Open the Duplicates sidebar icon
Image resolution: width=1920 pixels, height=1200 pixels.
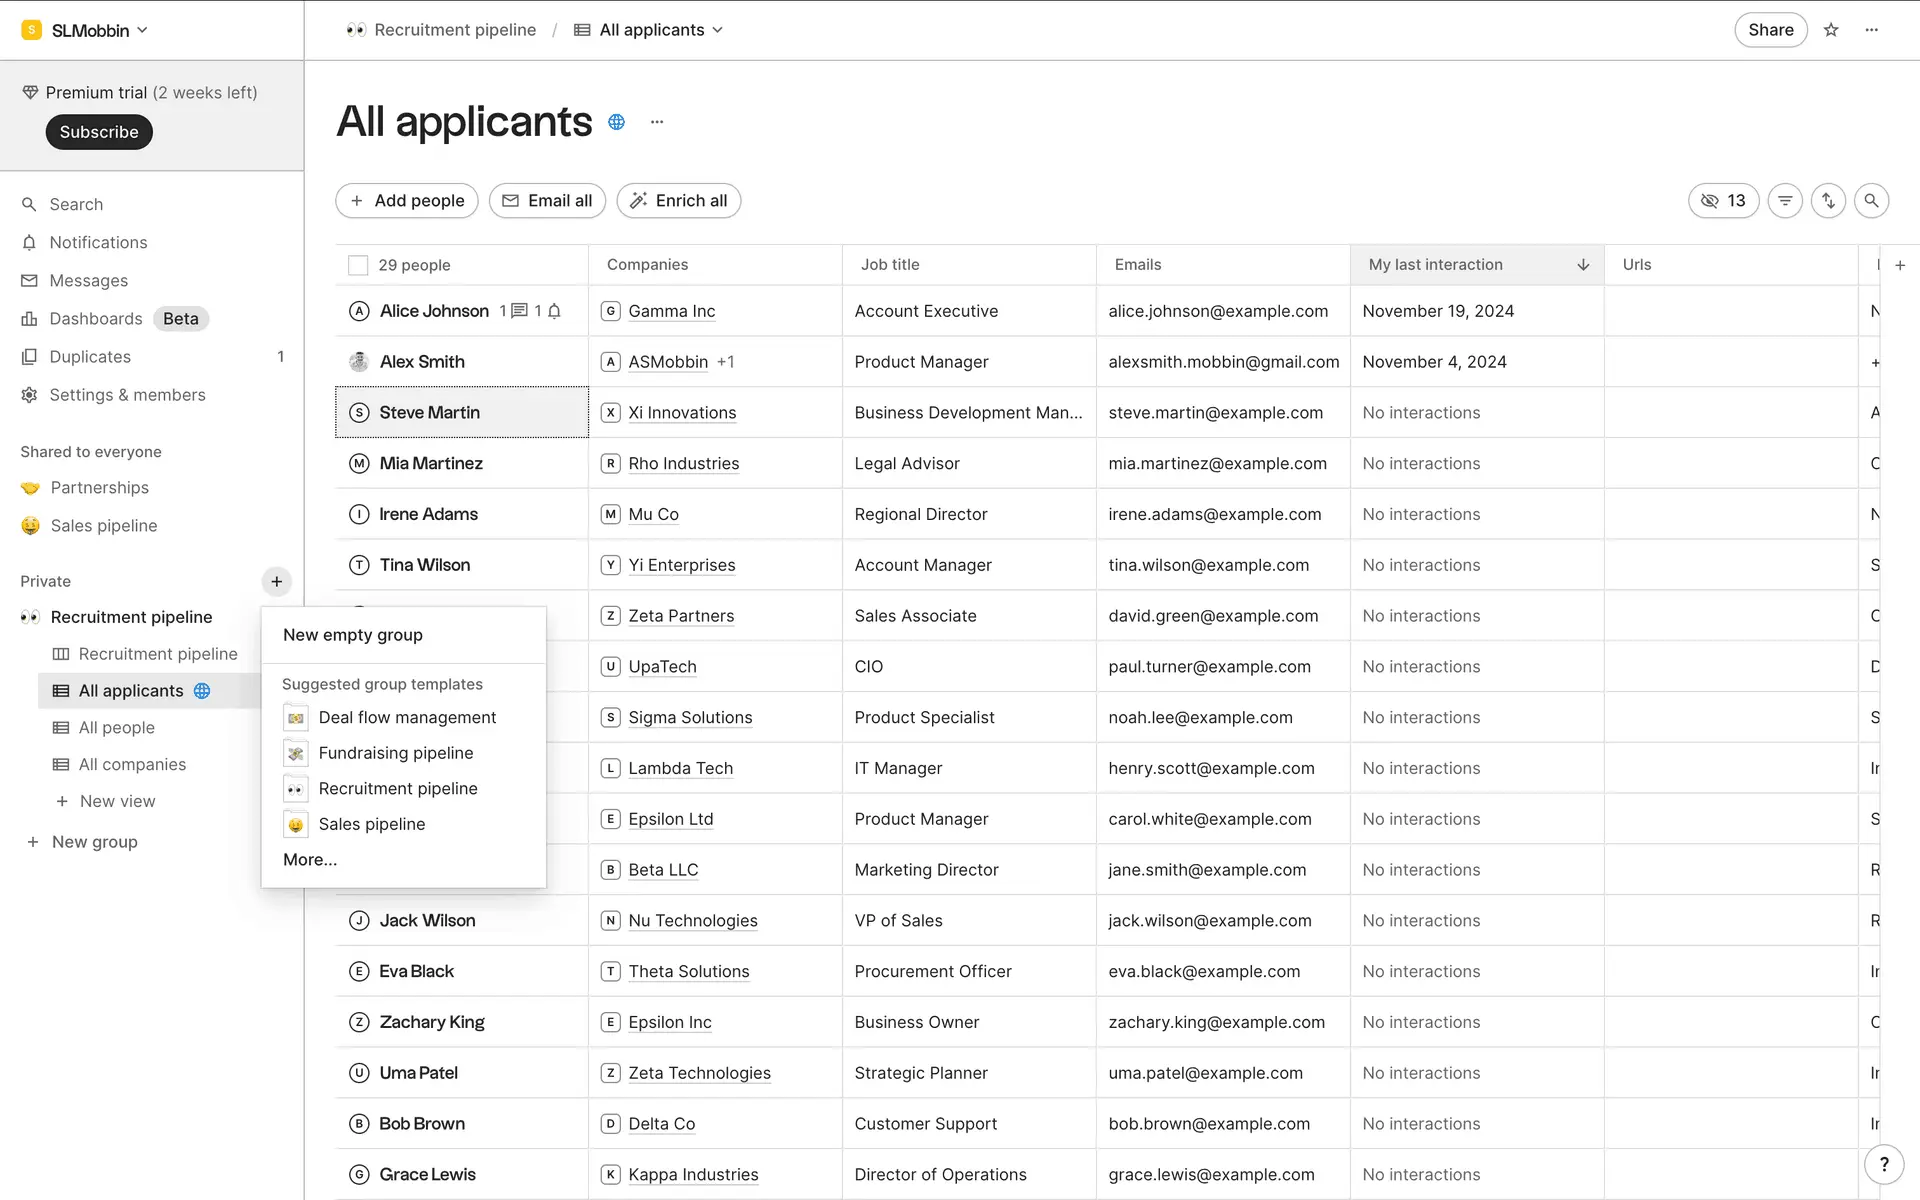click(x=29, y=357)
